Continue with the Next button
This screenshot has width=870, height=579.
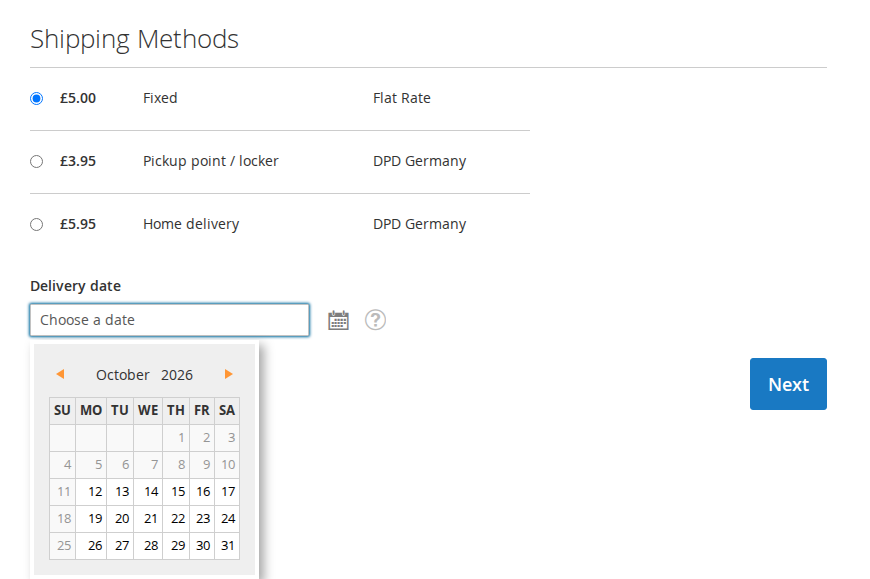[788, 384]
